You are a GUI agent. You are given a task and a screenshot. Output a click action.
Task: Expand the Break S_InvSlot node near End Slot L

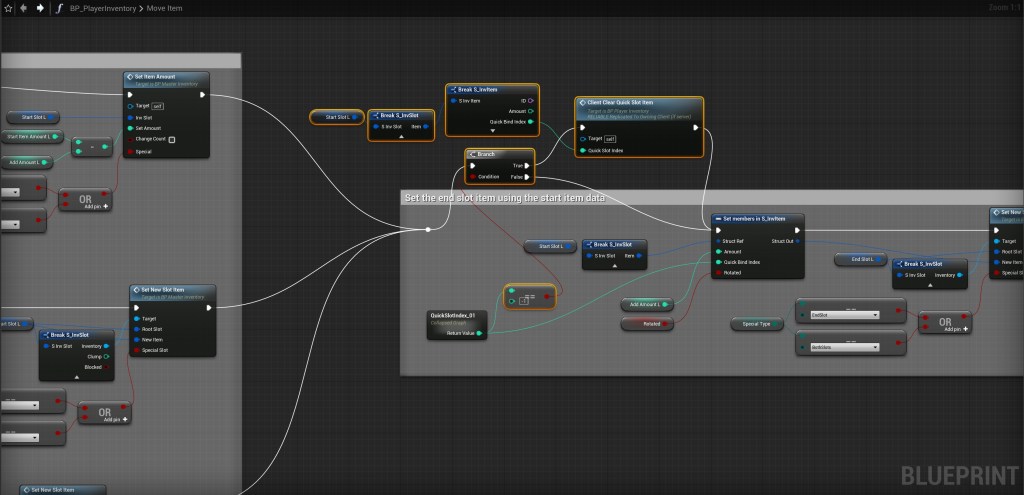click(x=931, y=284)
